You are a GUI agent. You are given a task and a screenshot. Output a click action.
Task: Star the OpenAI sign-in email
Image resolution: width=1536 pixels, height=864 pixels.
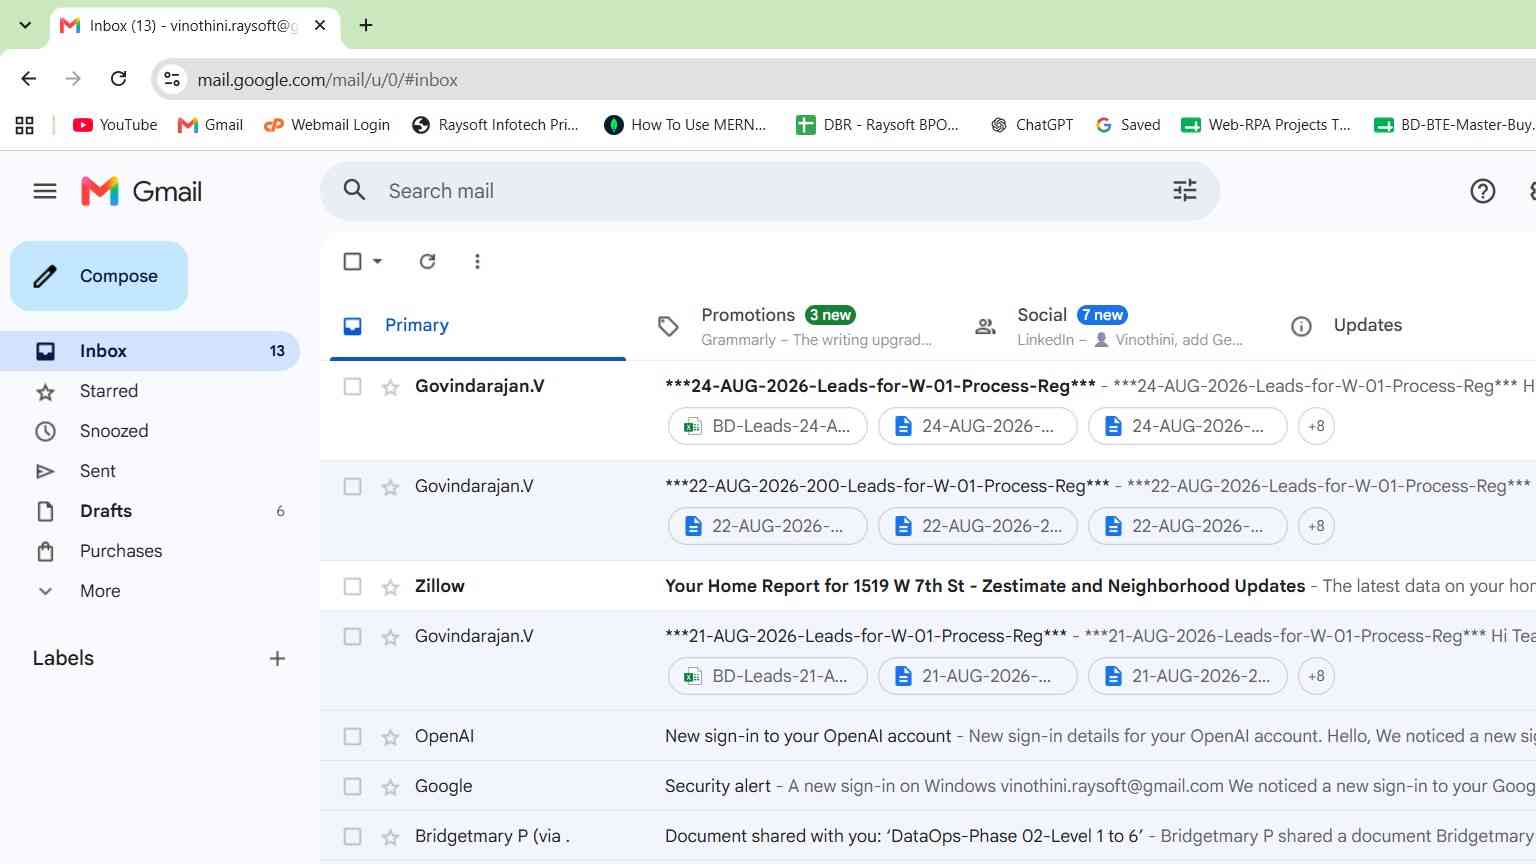coord(390,737)
